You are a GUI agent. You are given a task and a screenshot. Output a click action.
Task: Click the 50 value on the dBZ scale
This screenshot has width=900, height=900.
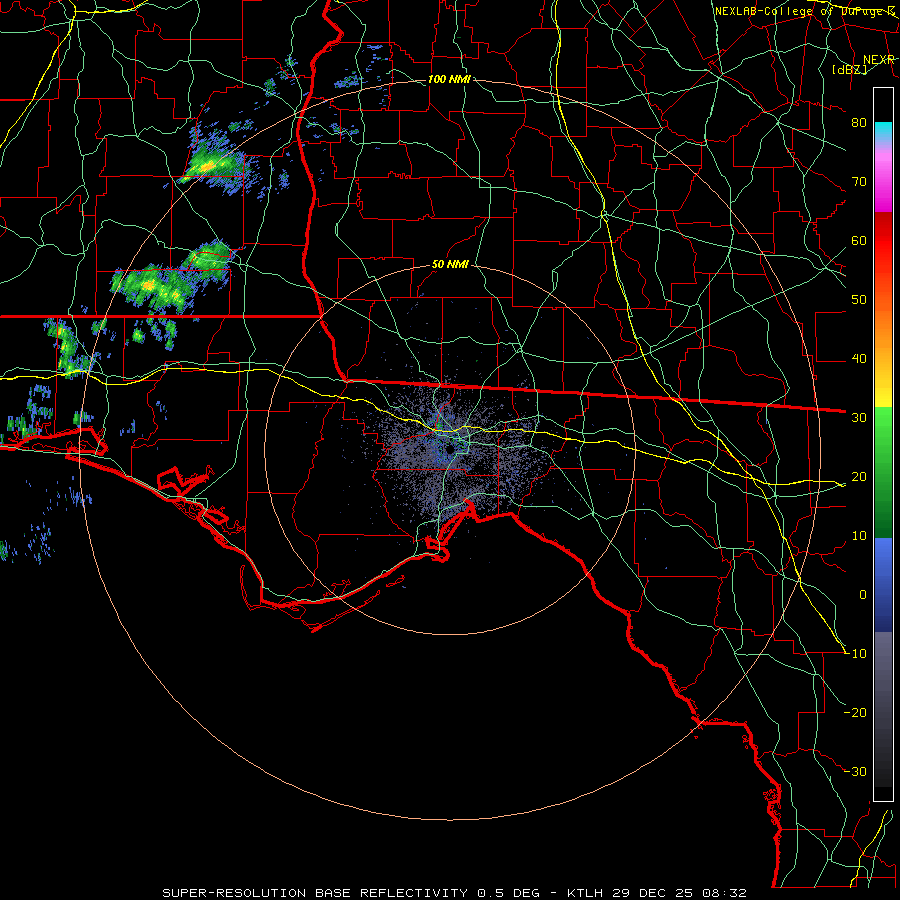click(859, 300)
